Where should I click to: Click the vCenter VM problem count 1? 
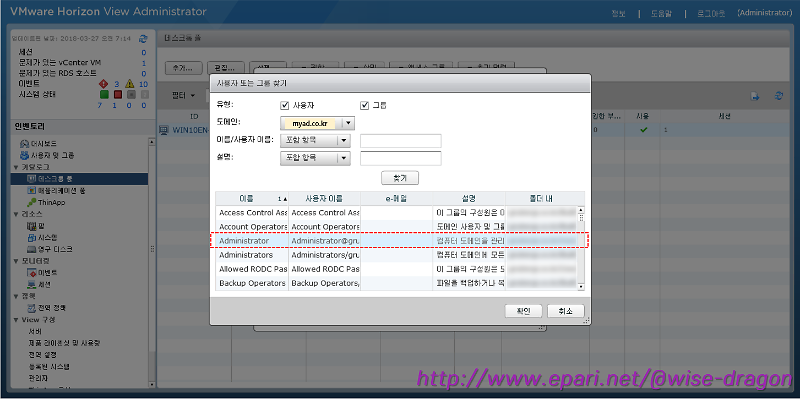point(144,63)
